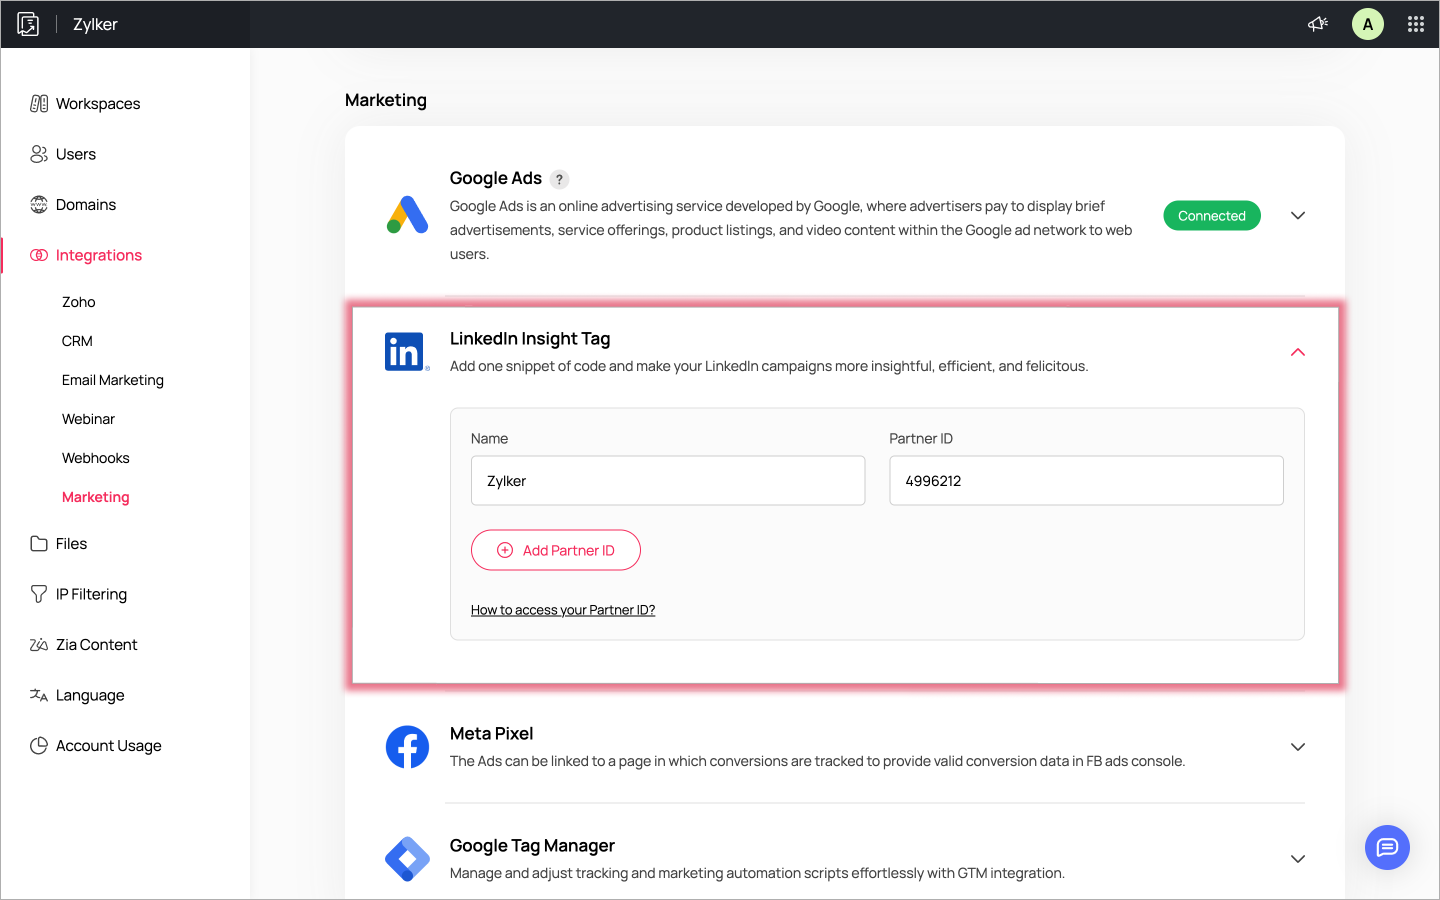Screen dimensions: 1440x900
Task: Open How to access your Partner ID link
Action: click(563, 610)
